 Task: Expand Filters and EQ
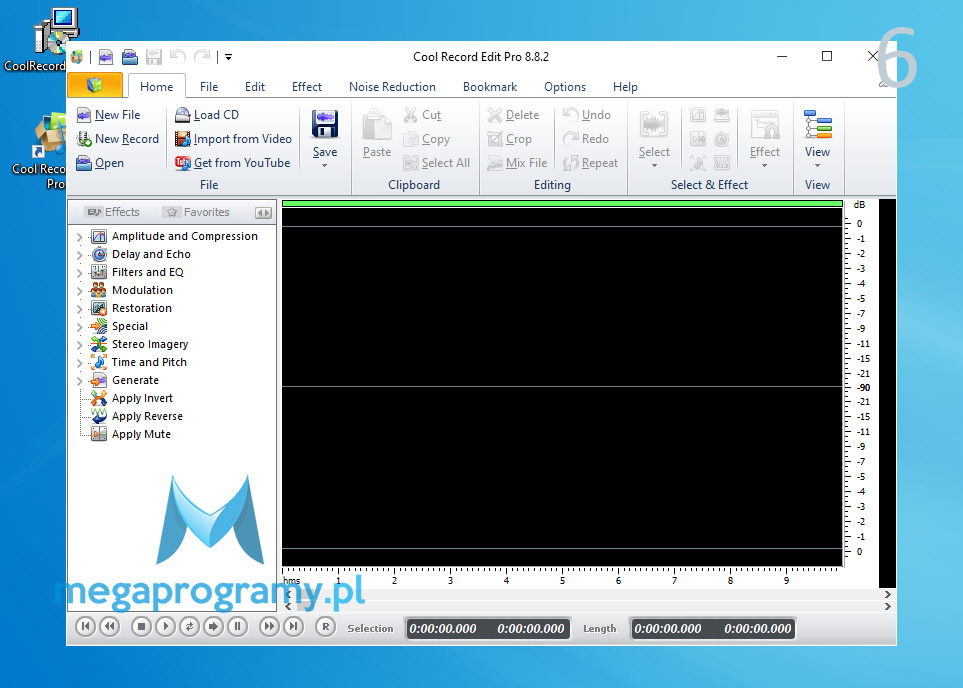coord(79,272)
